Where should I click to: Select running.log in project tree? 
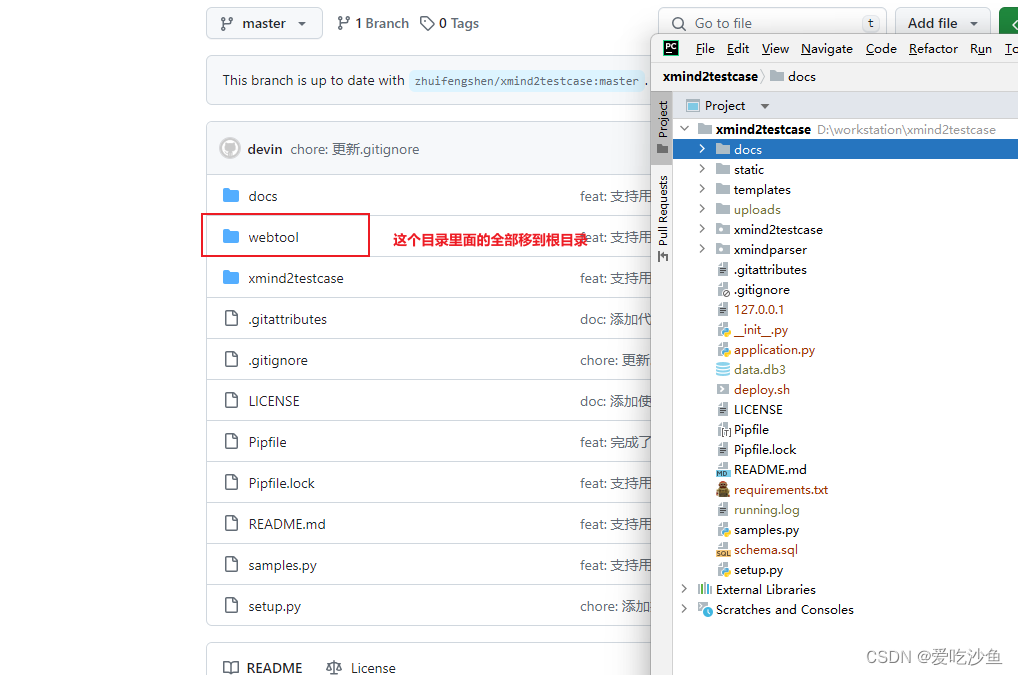(767, 509)
